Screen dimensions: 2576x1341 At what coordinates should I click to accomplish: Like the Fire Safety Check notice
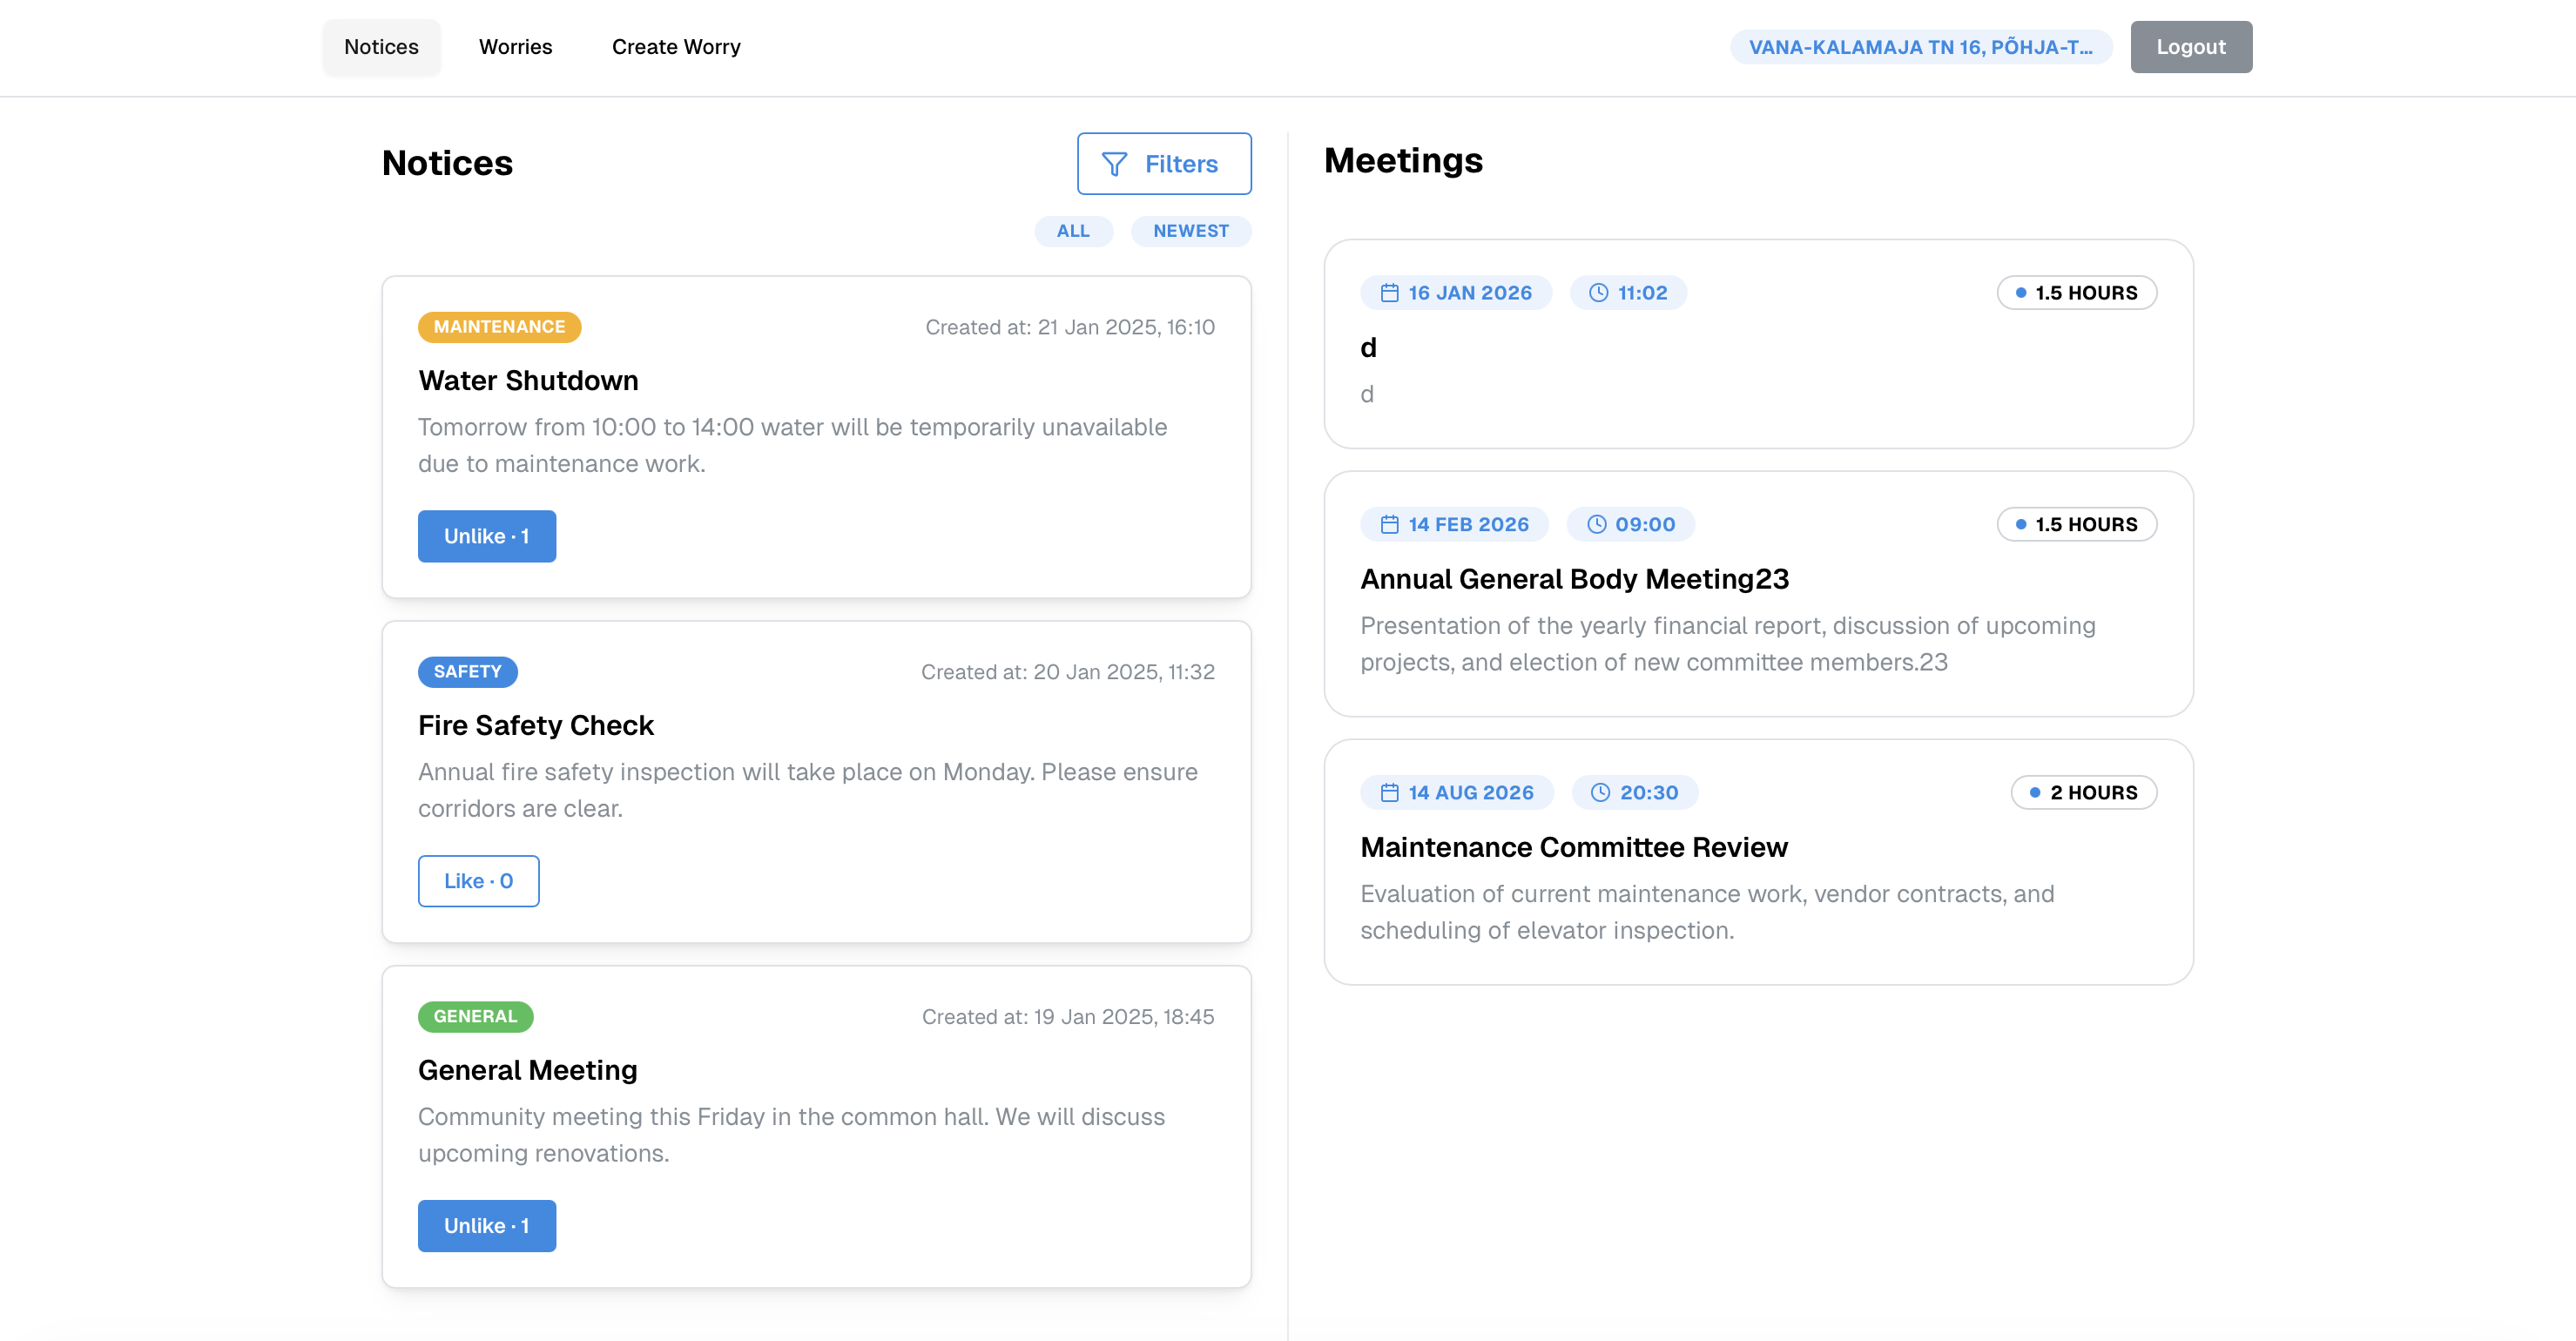click(x=478, y=881)
